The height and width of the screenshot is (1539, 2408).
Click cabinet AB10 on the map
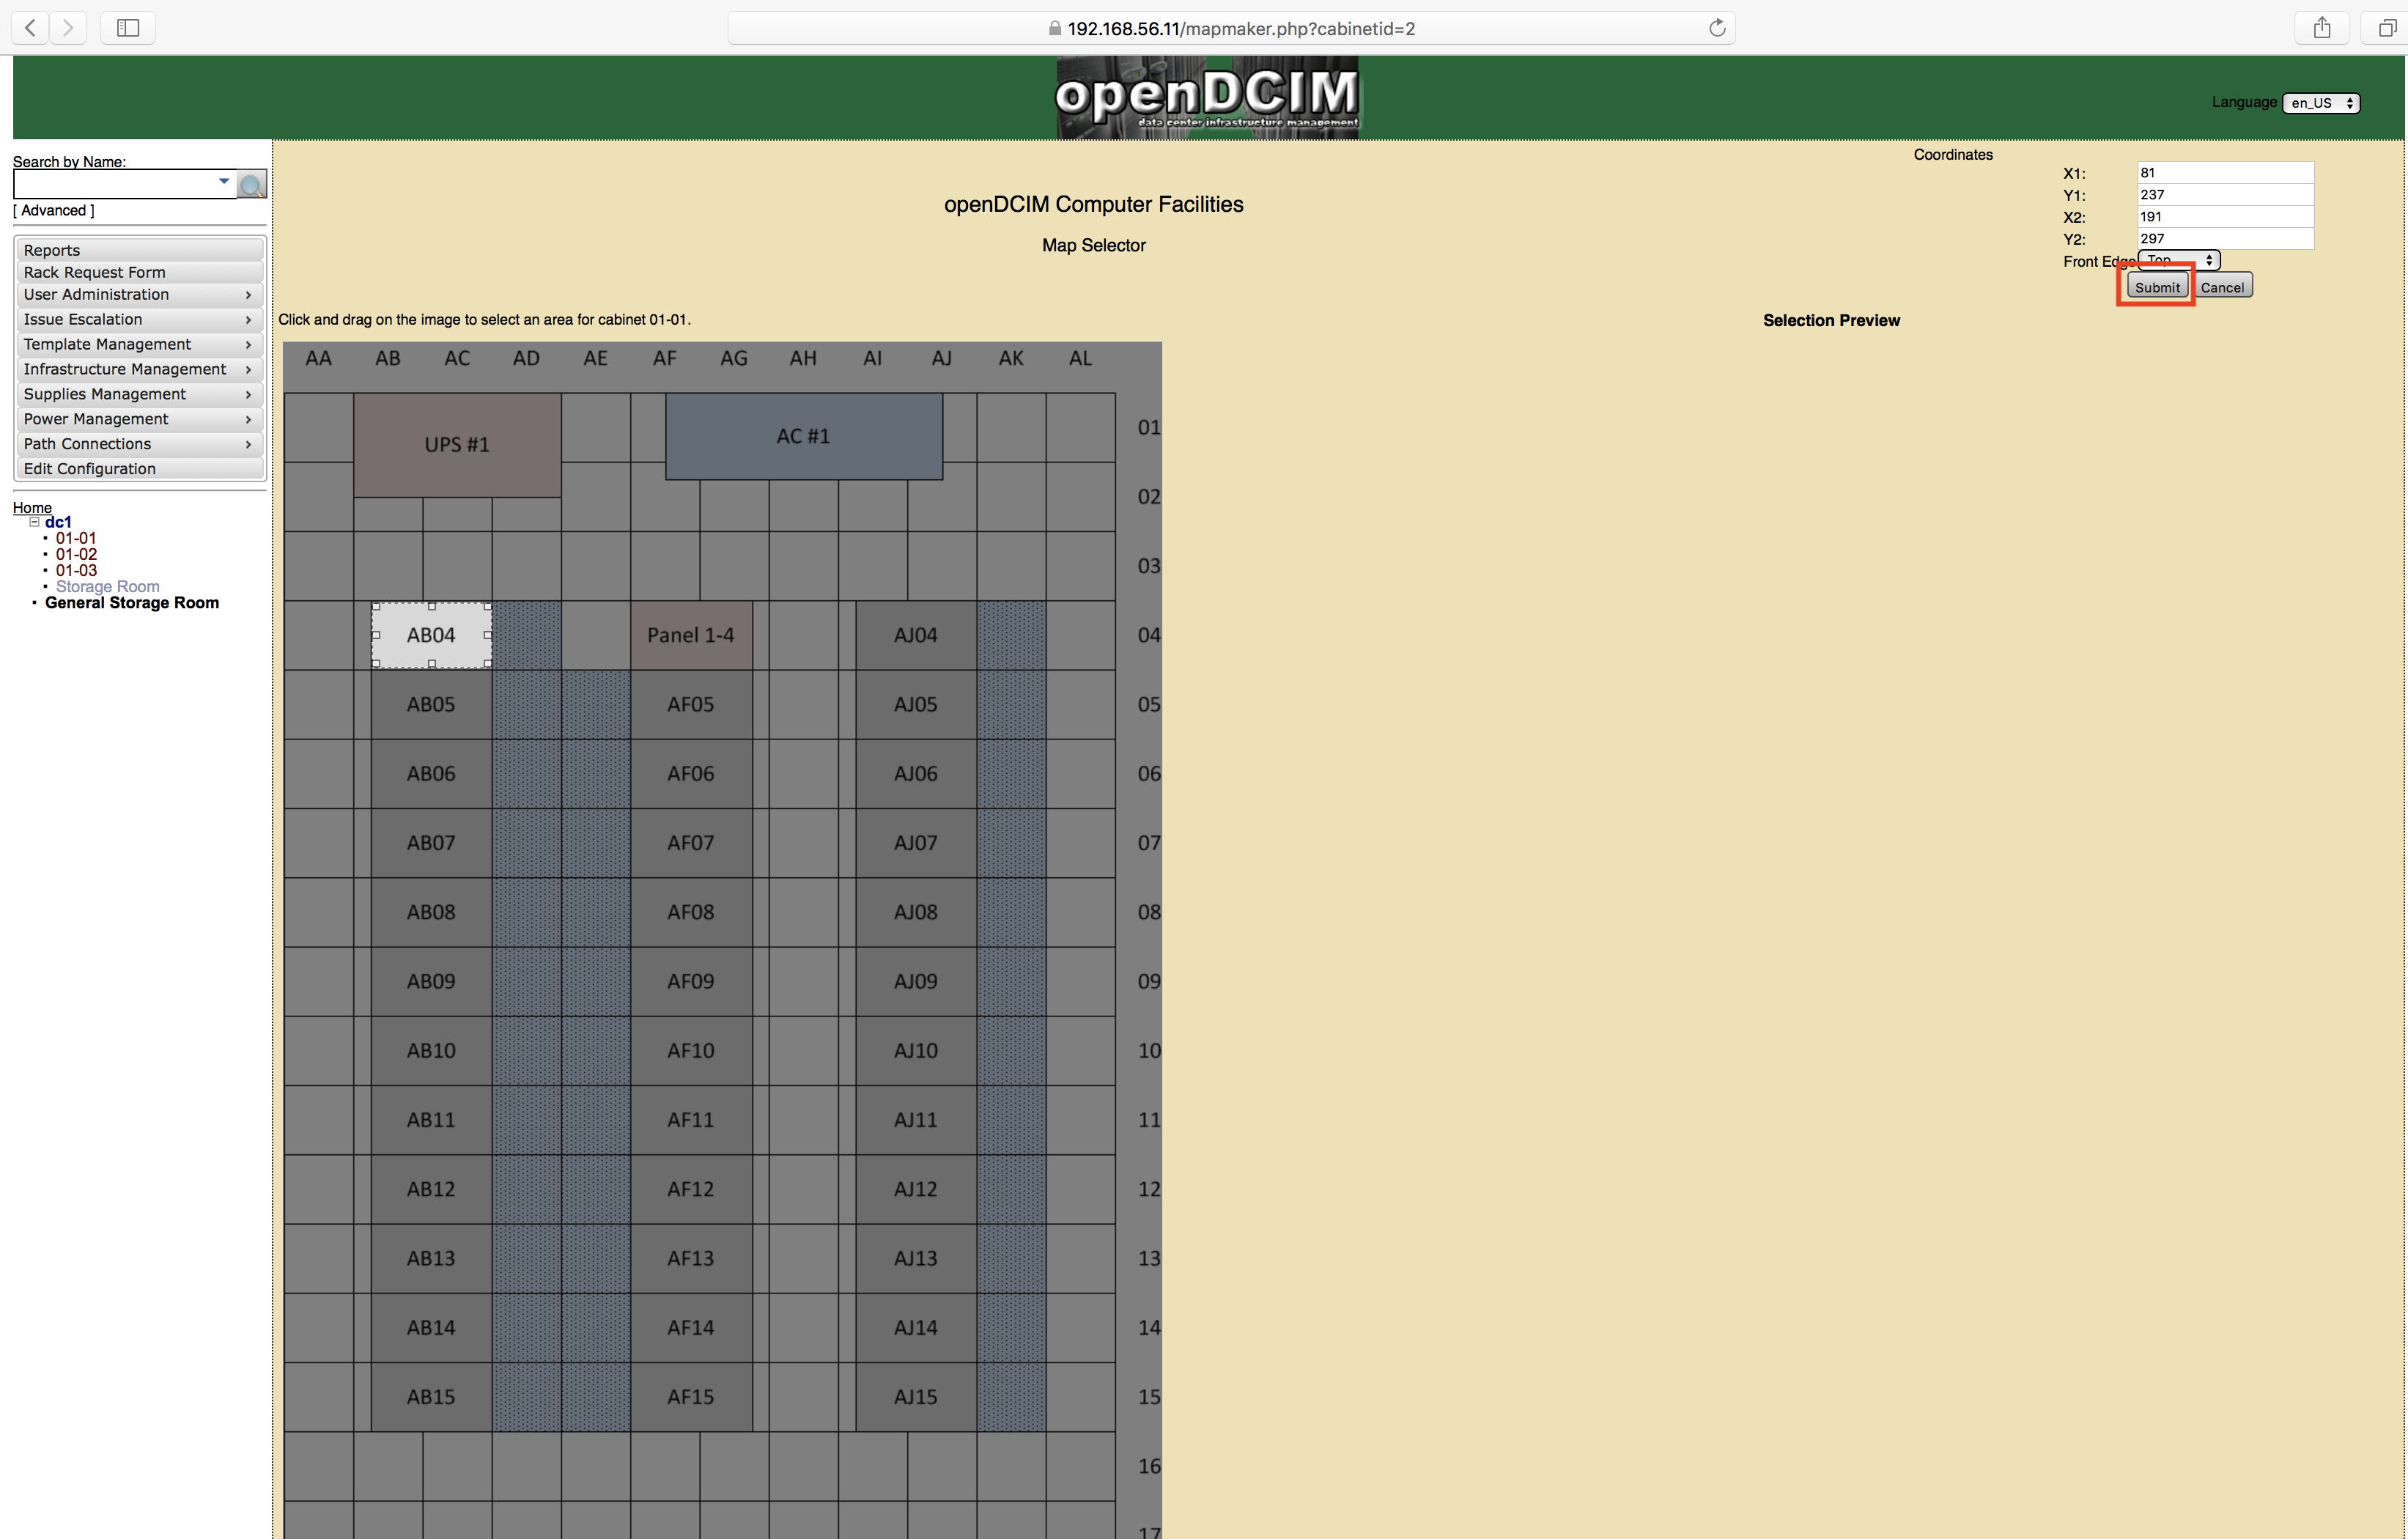[x=431, y=1051]
